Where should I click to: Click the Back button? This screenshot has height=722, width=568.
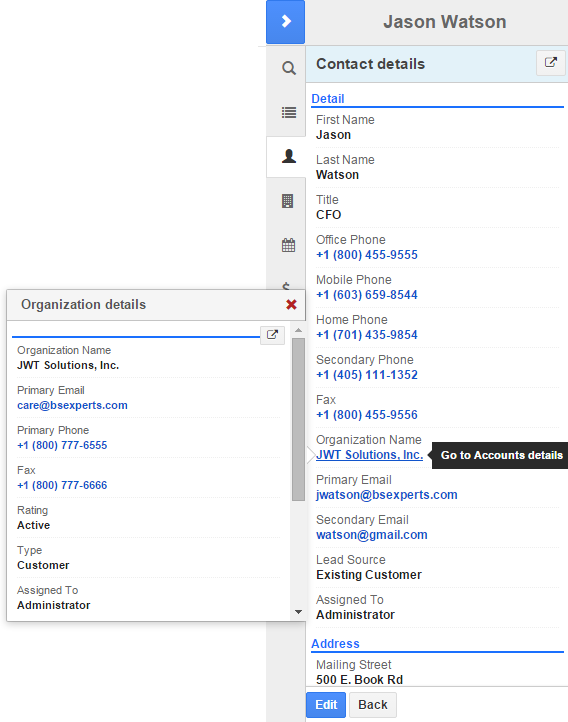coord(372,705)
